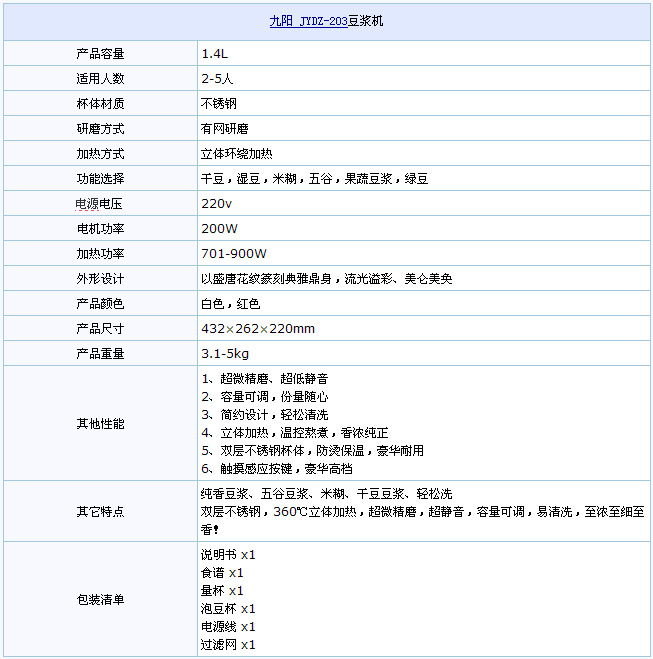This screenshot has width=653, height=659.
Task: Click the 其它特点 row label
Action: (x=100, y=511)
